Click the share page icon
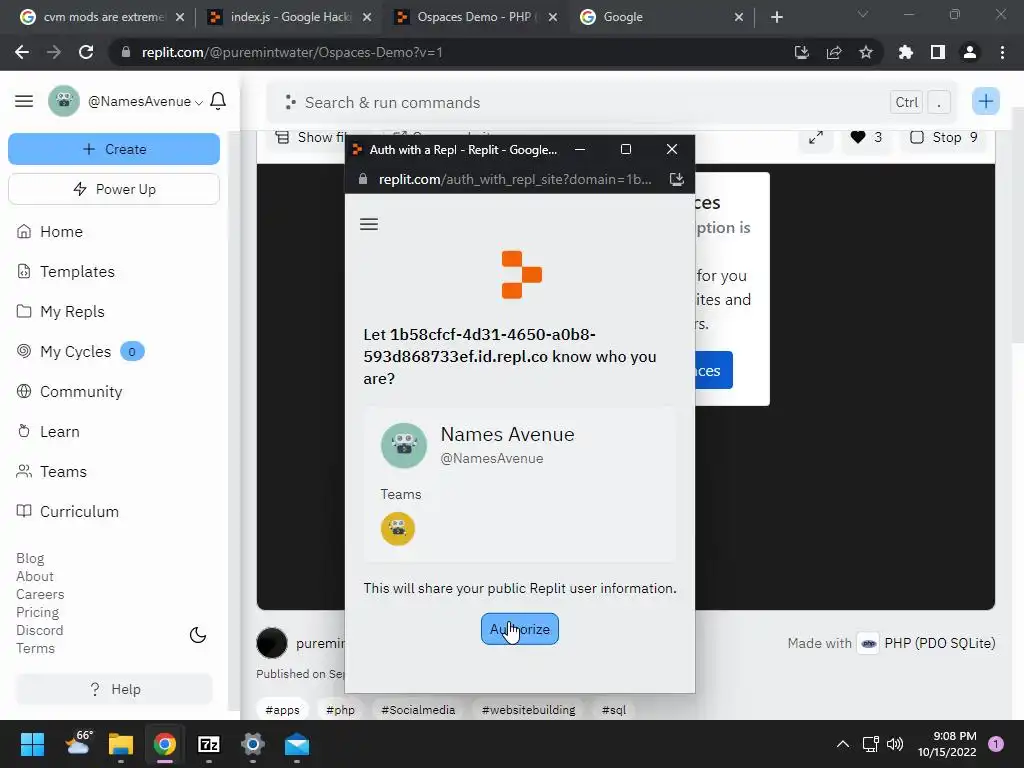The height and width of the screenshot is (768, 1024). (834, 52)
